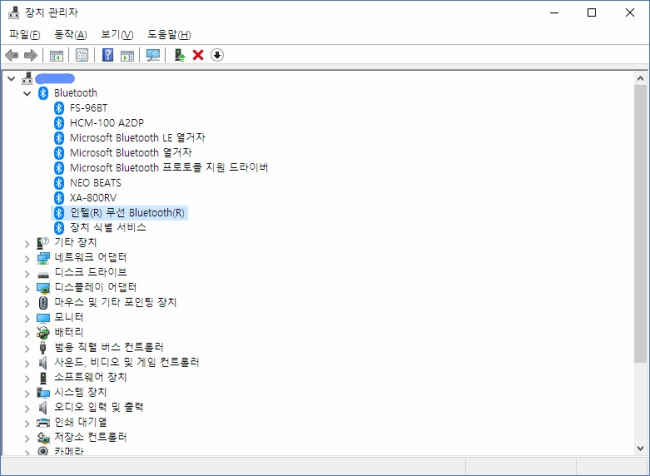Image resolution: width=650 pixels, height=476 pixels.
Task: Open the 도움말(H) menu
Action: coord(169,34)
